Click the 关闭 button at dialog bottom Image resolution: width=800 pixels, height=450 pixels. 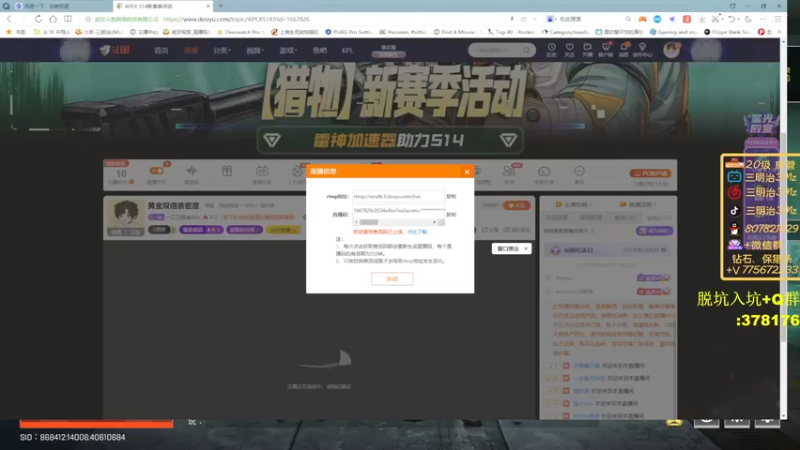(x=392, y=279)
